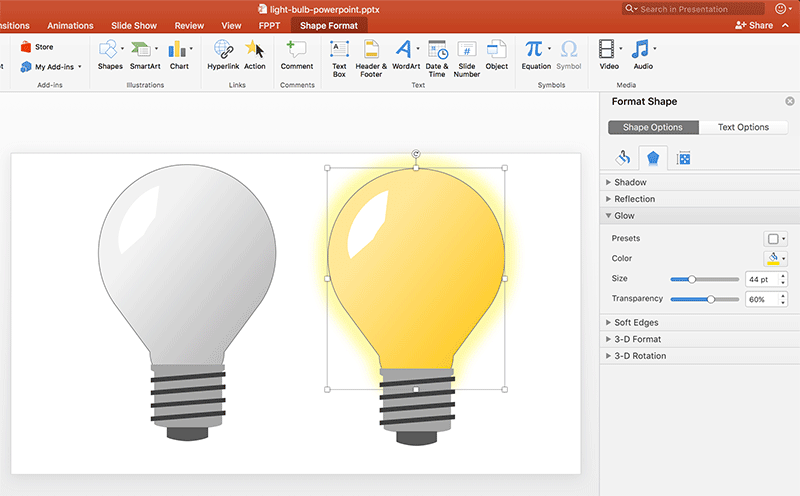Viewport: 800px width, 496px height.
Task: Open the Animations ribbon tab
Action: tap(70, 25)
